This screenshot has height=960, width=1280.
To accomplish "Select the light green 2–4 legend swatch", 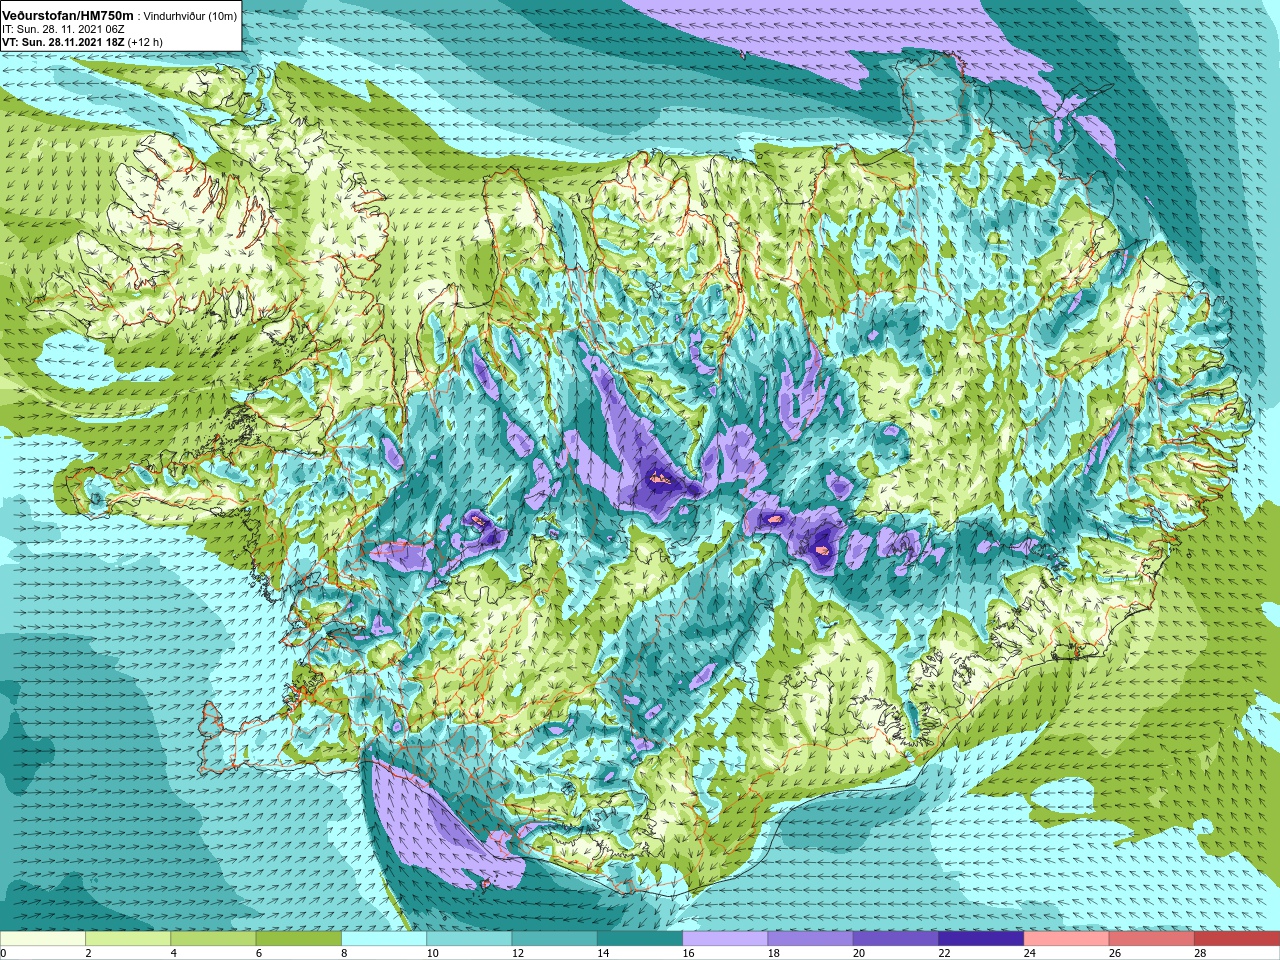I will [128, 939].
